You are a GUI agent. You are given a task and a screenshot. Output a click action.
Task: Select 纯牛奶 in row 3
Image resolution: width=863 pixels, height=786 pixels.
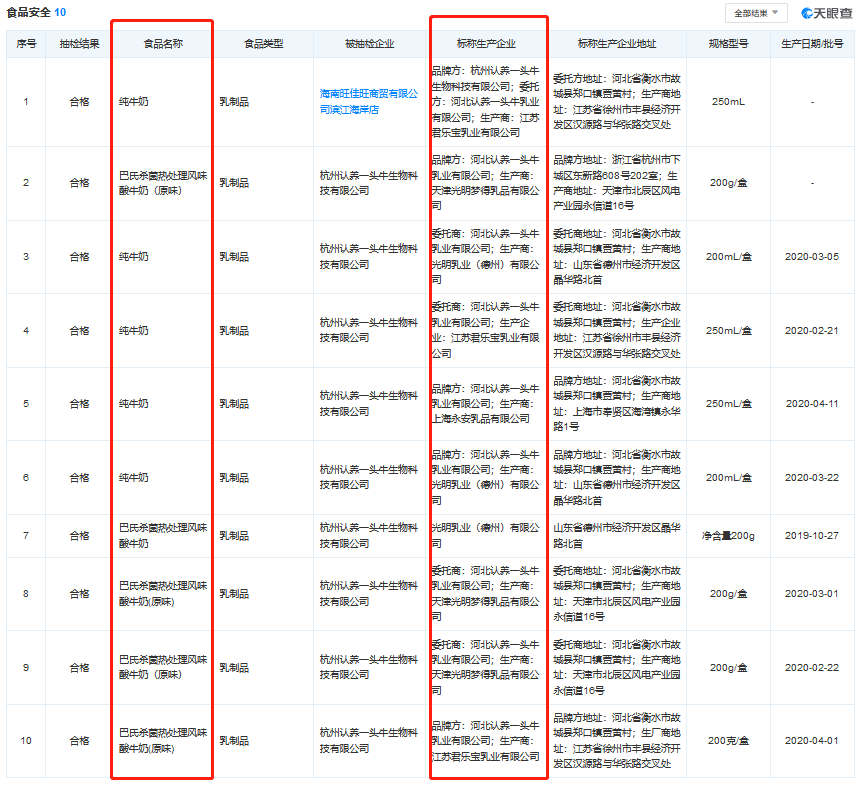134,256
